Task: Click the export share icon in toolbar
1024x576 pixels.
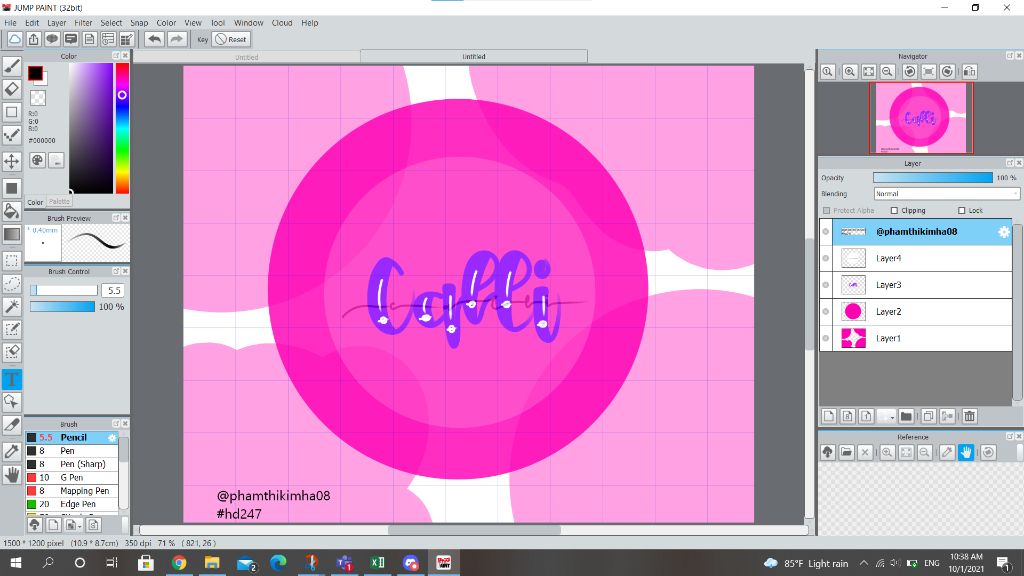Action: click(33, 39)
